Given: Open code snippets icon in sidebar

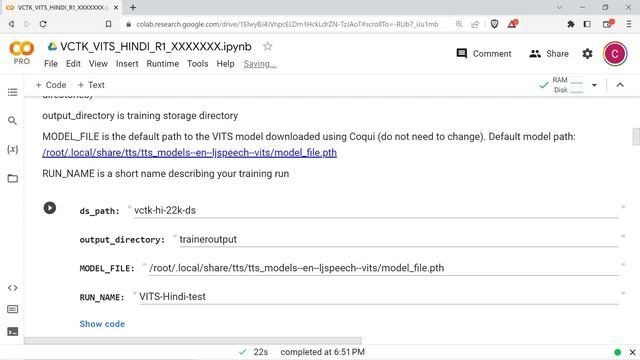Looking at the screenshot, I should (13, 288).
